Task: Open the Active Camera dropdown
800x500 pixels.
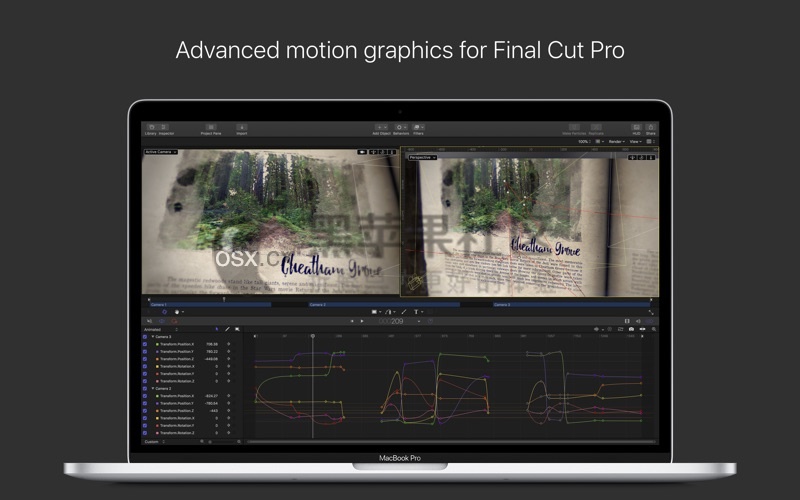Action: (161, 152)
